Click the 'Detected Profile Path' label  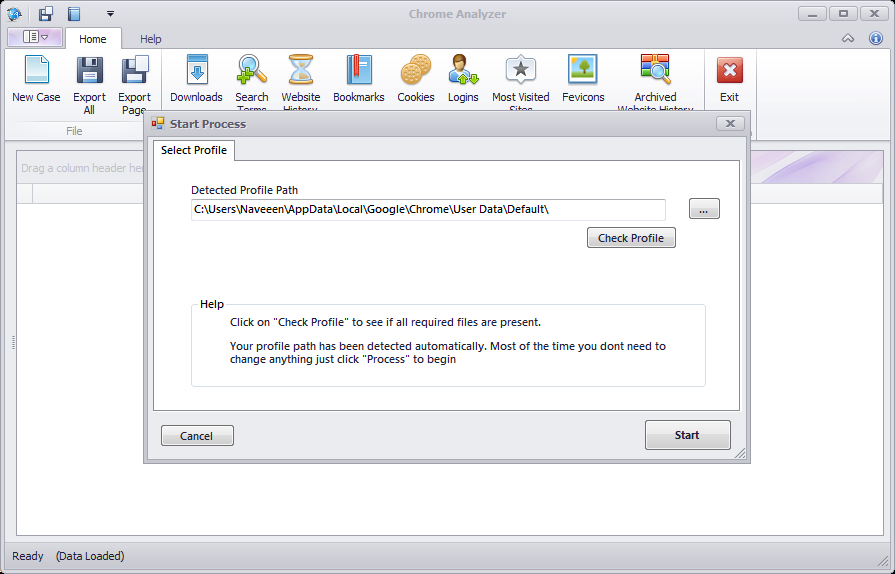(244, 190)
